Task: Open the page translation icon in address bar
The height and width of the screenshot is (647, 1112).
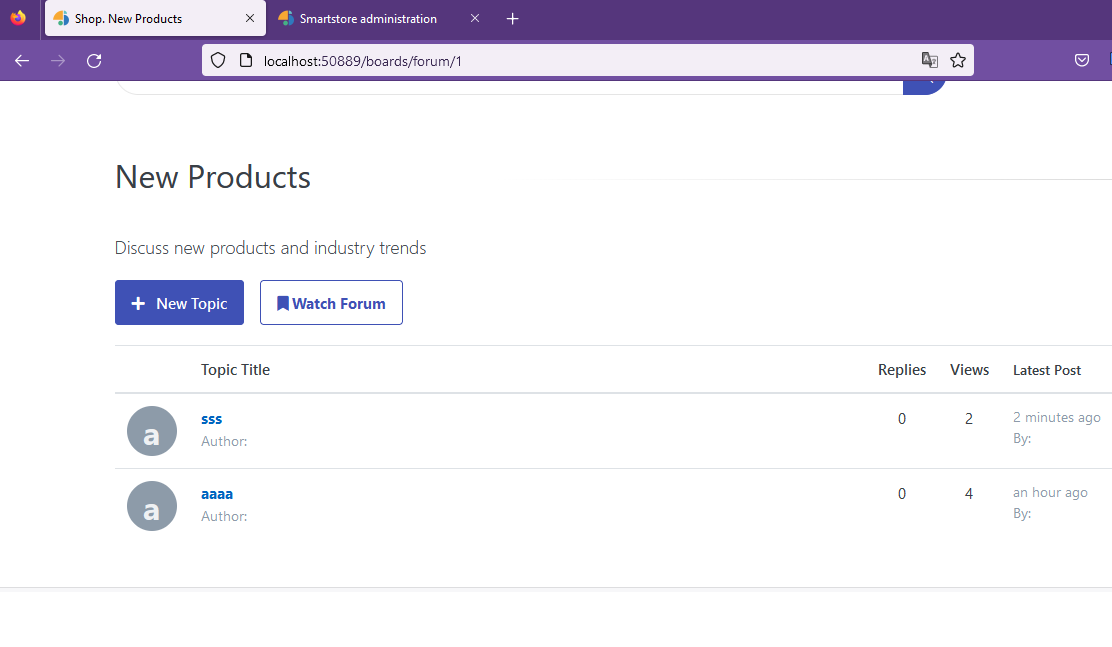Action: [929, 60]
